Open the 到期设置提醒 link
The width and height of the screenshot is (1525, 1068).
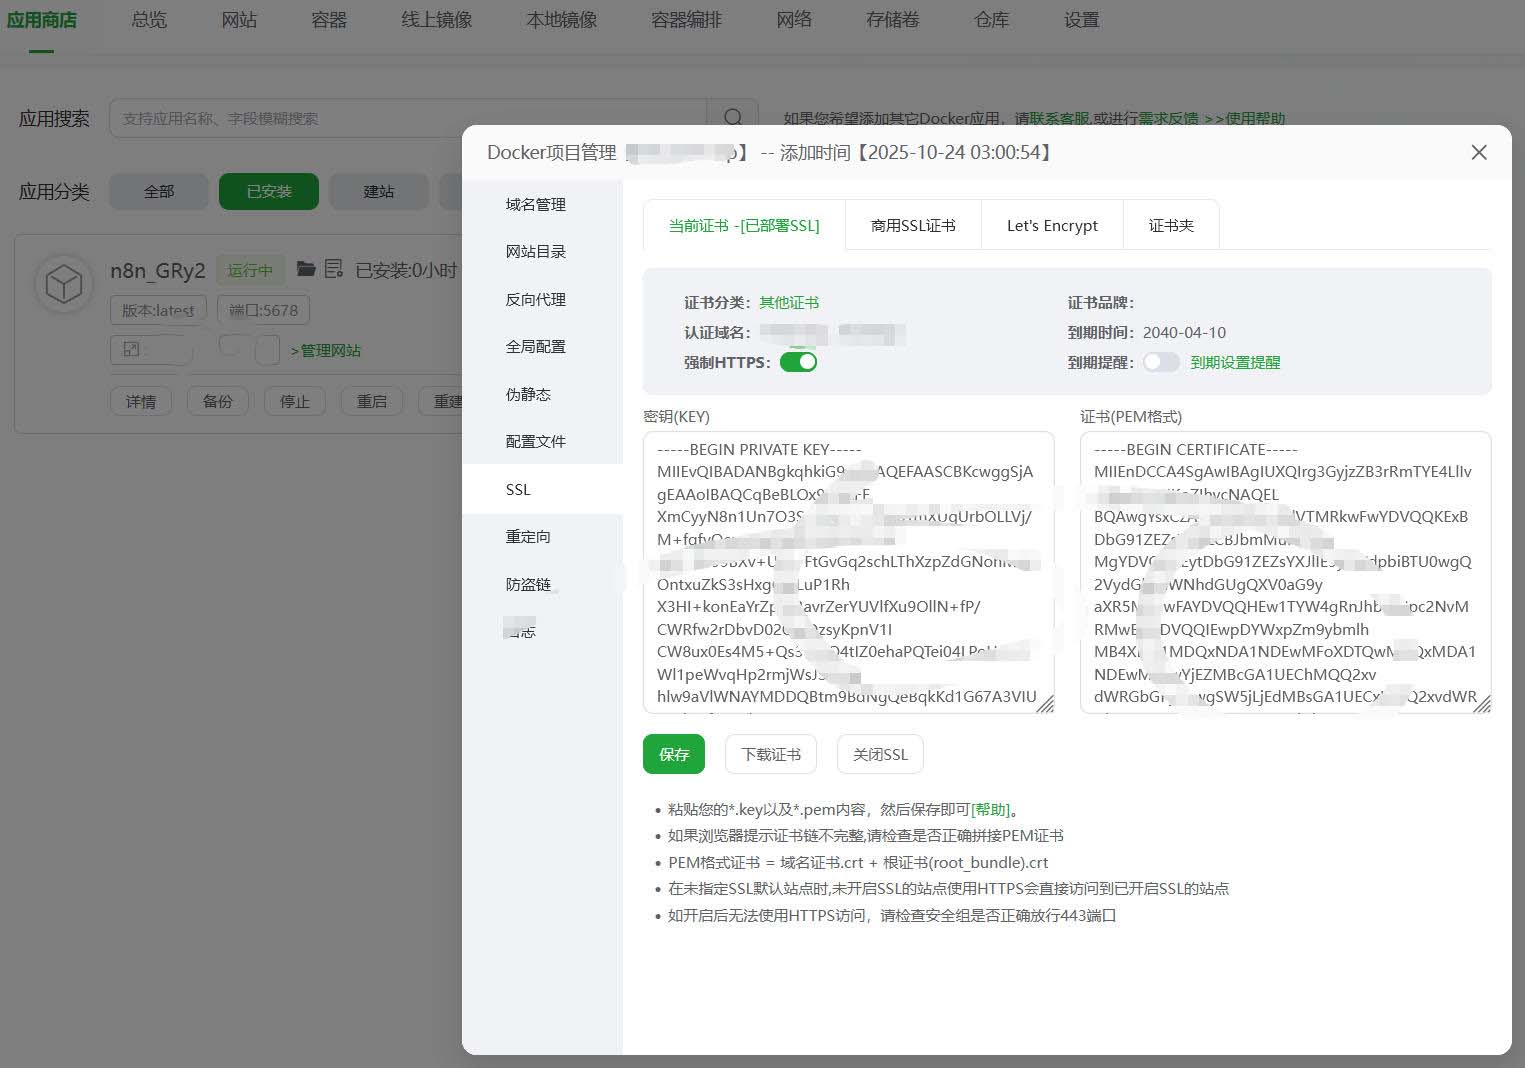coord(1235,362)
